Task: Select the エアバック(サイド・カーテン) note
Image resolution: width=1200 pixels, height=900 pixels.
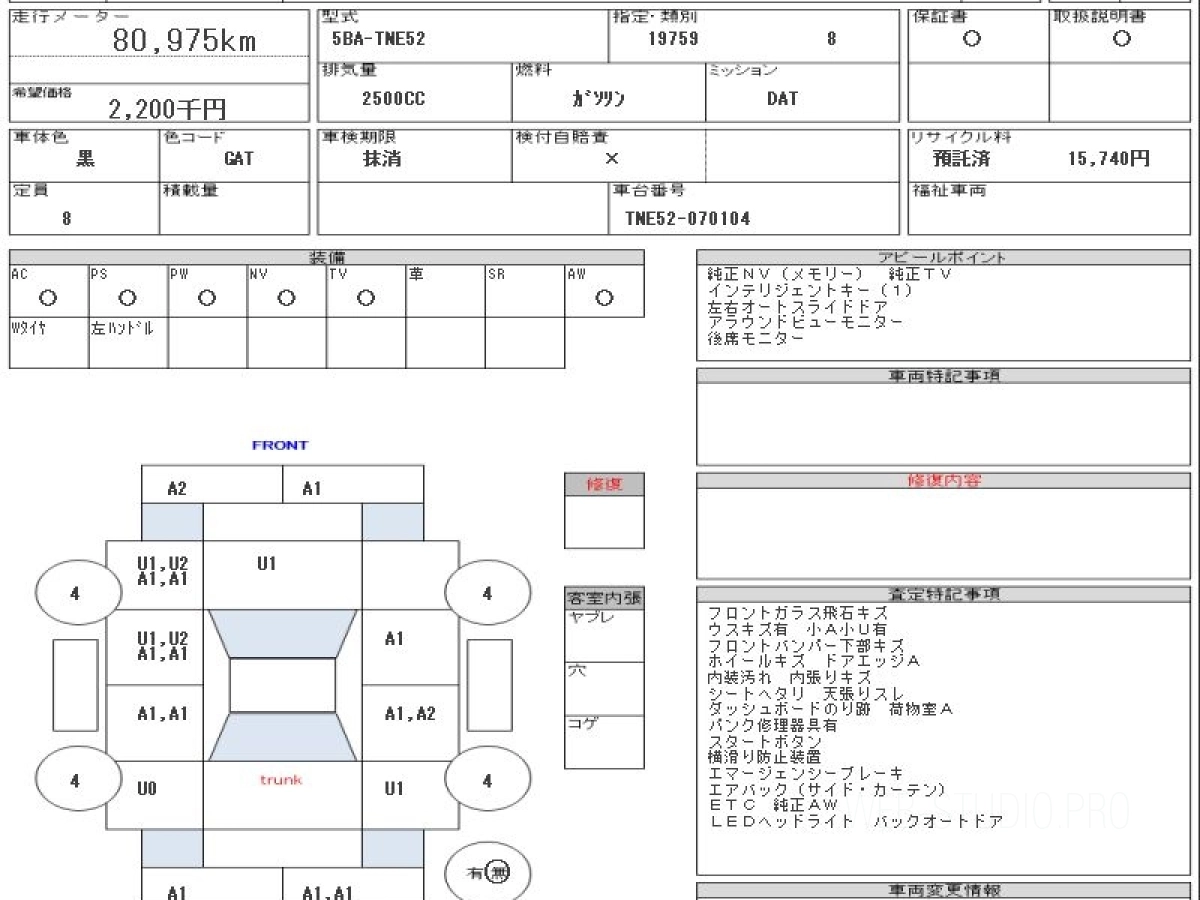Action: tap(827, 789)
